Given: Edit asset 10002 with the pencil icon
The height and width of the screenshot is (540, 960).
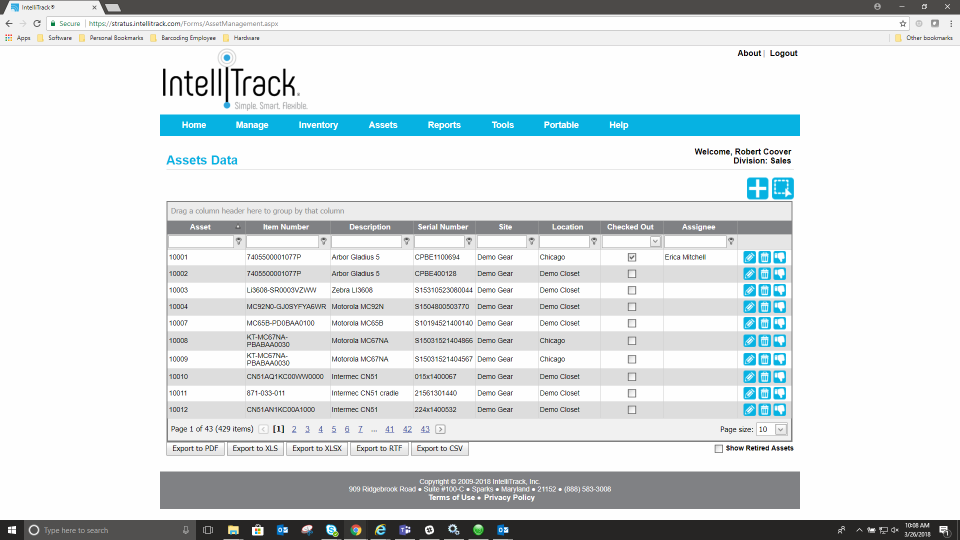Looking at the screenshot, I should (749, 274).
